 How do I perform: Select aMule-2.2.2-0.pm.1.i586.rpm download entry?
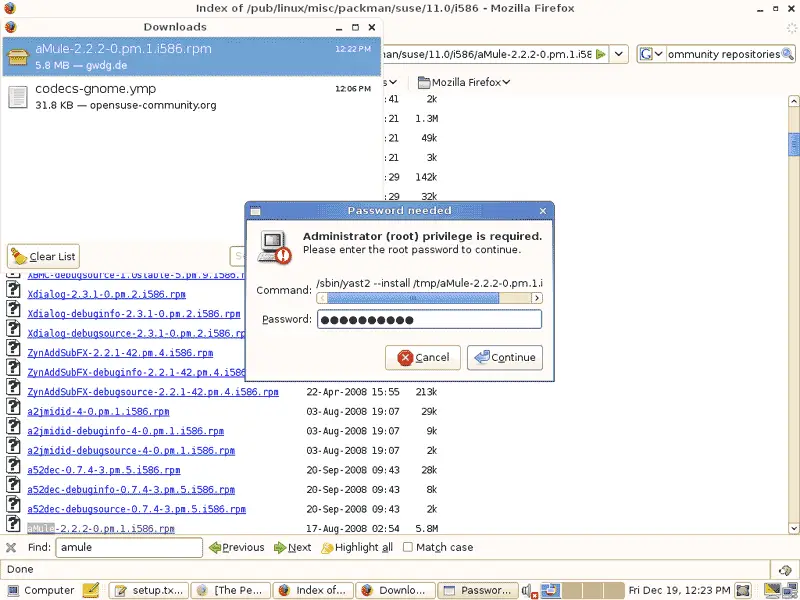click(191, 56)
